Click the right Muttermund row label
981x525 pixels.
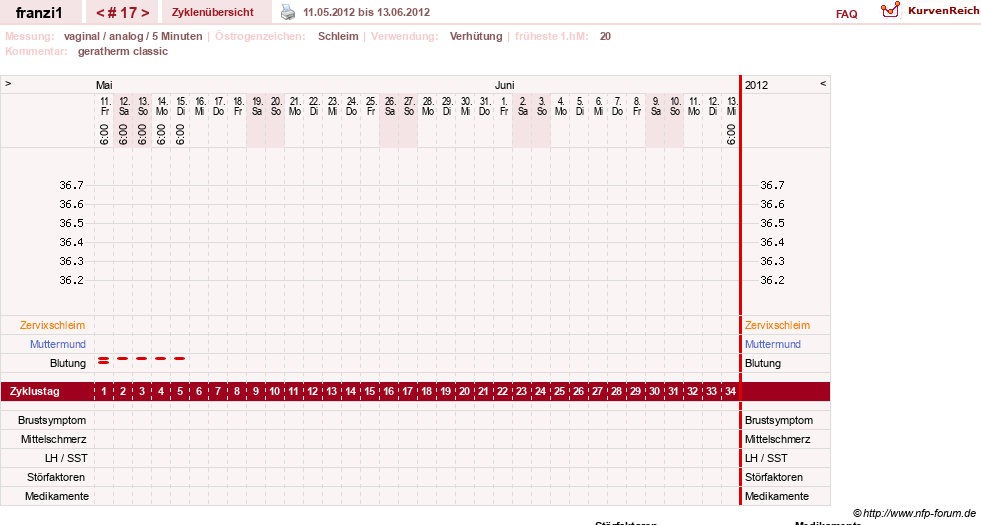tap(773, 344)
